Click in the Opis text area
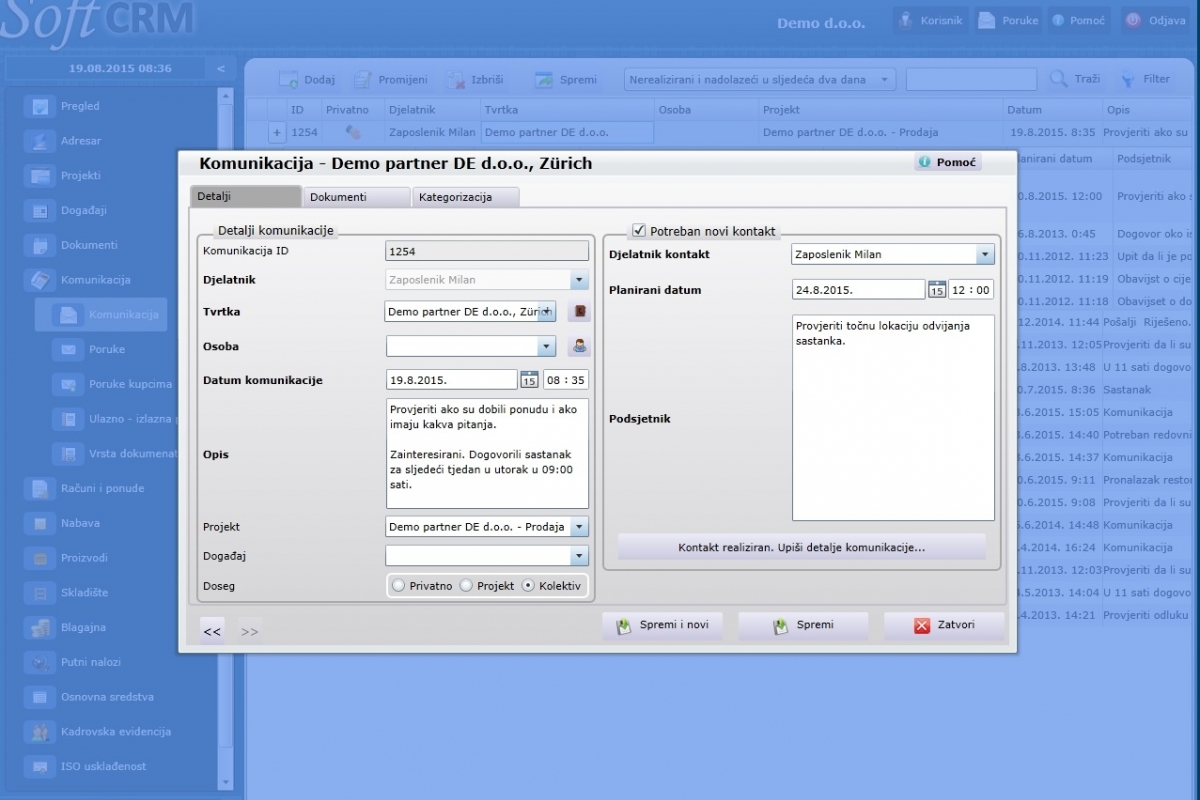The width and height of the screenshot is (1200, 800). pyautogui.click(x=487, y=454)
